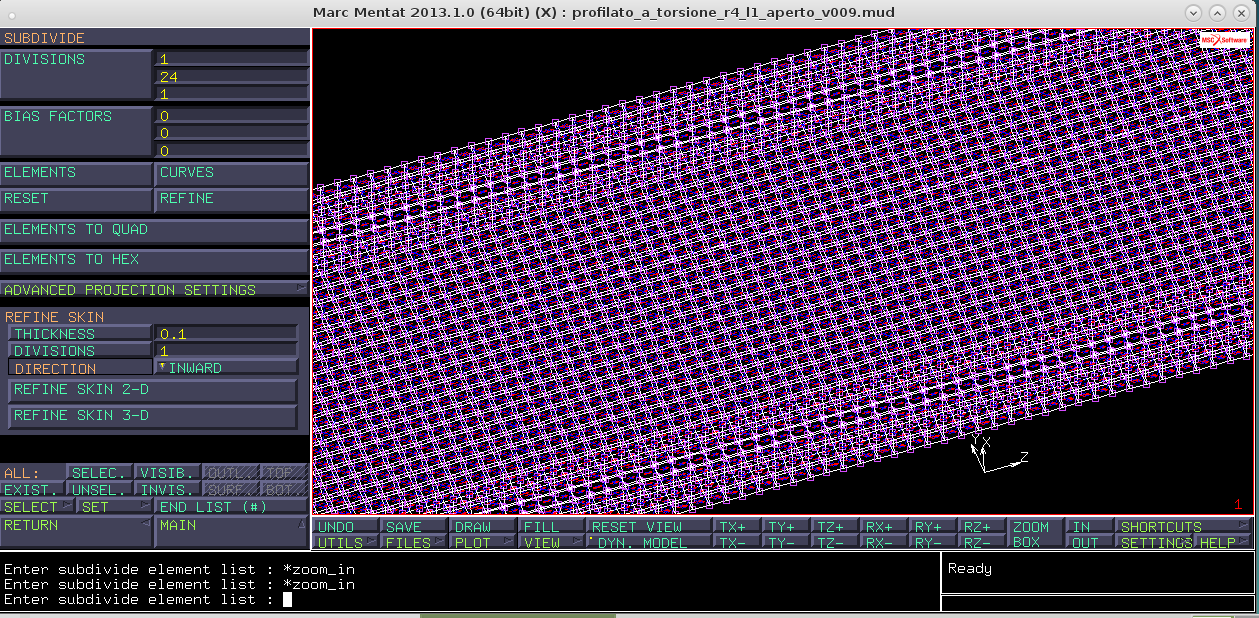Activate ZOOM BOX

(x=1036, y=534)
